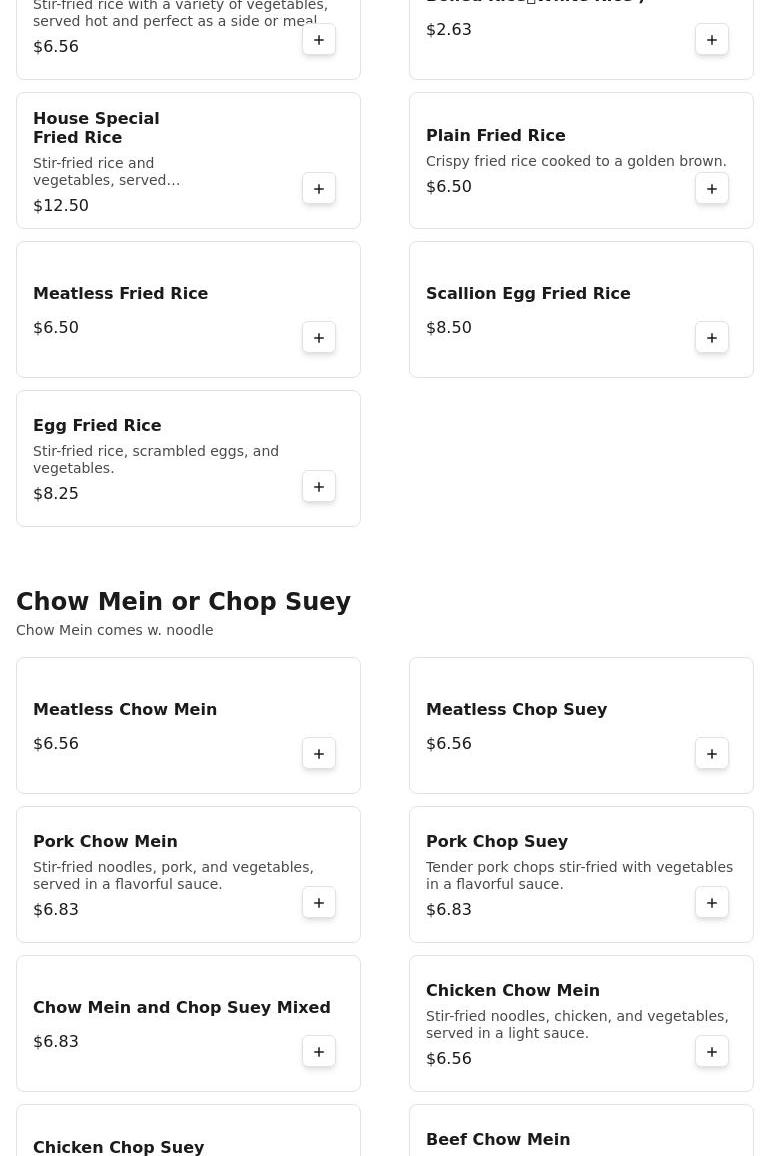Add House Special Fried Rice to cart
The width and height of the screenshot is (770, 1156).
tap(319, 189)
